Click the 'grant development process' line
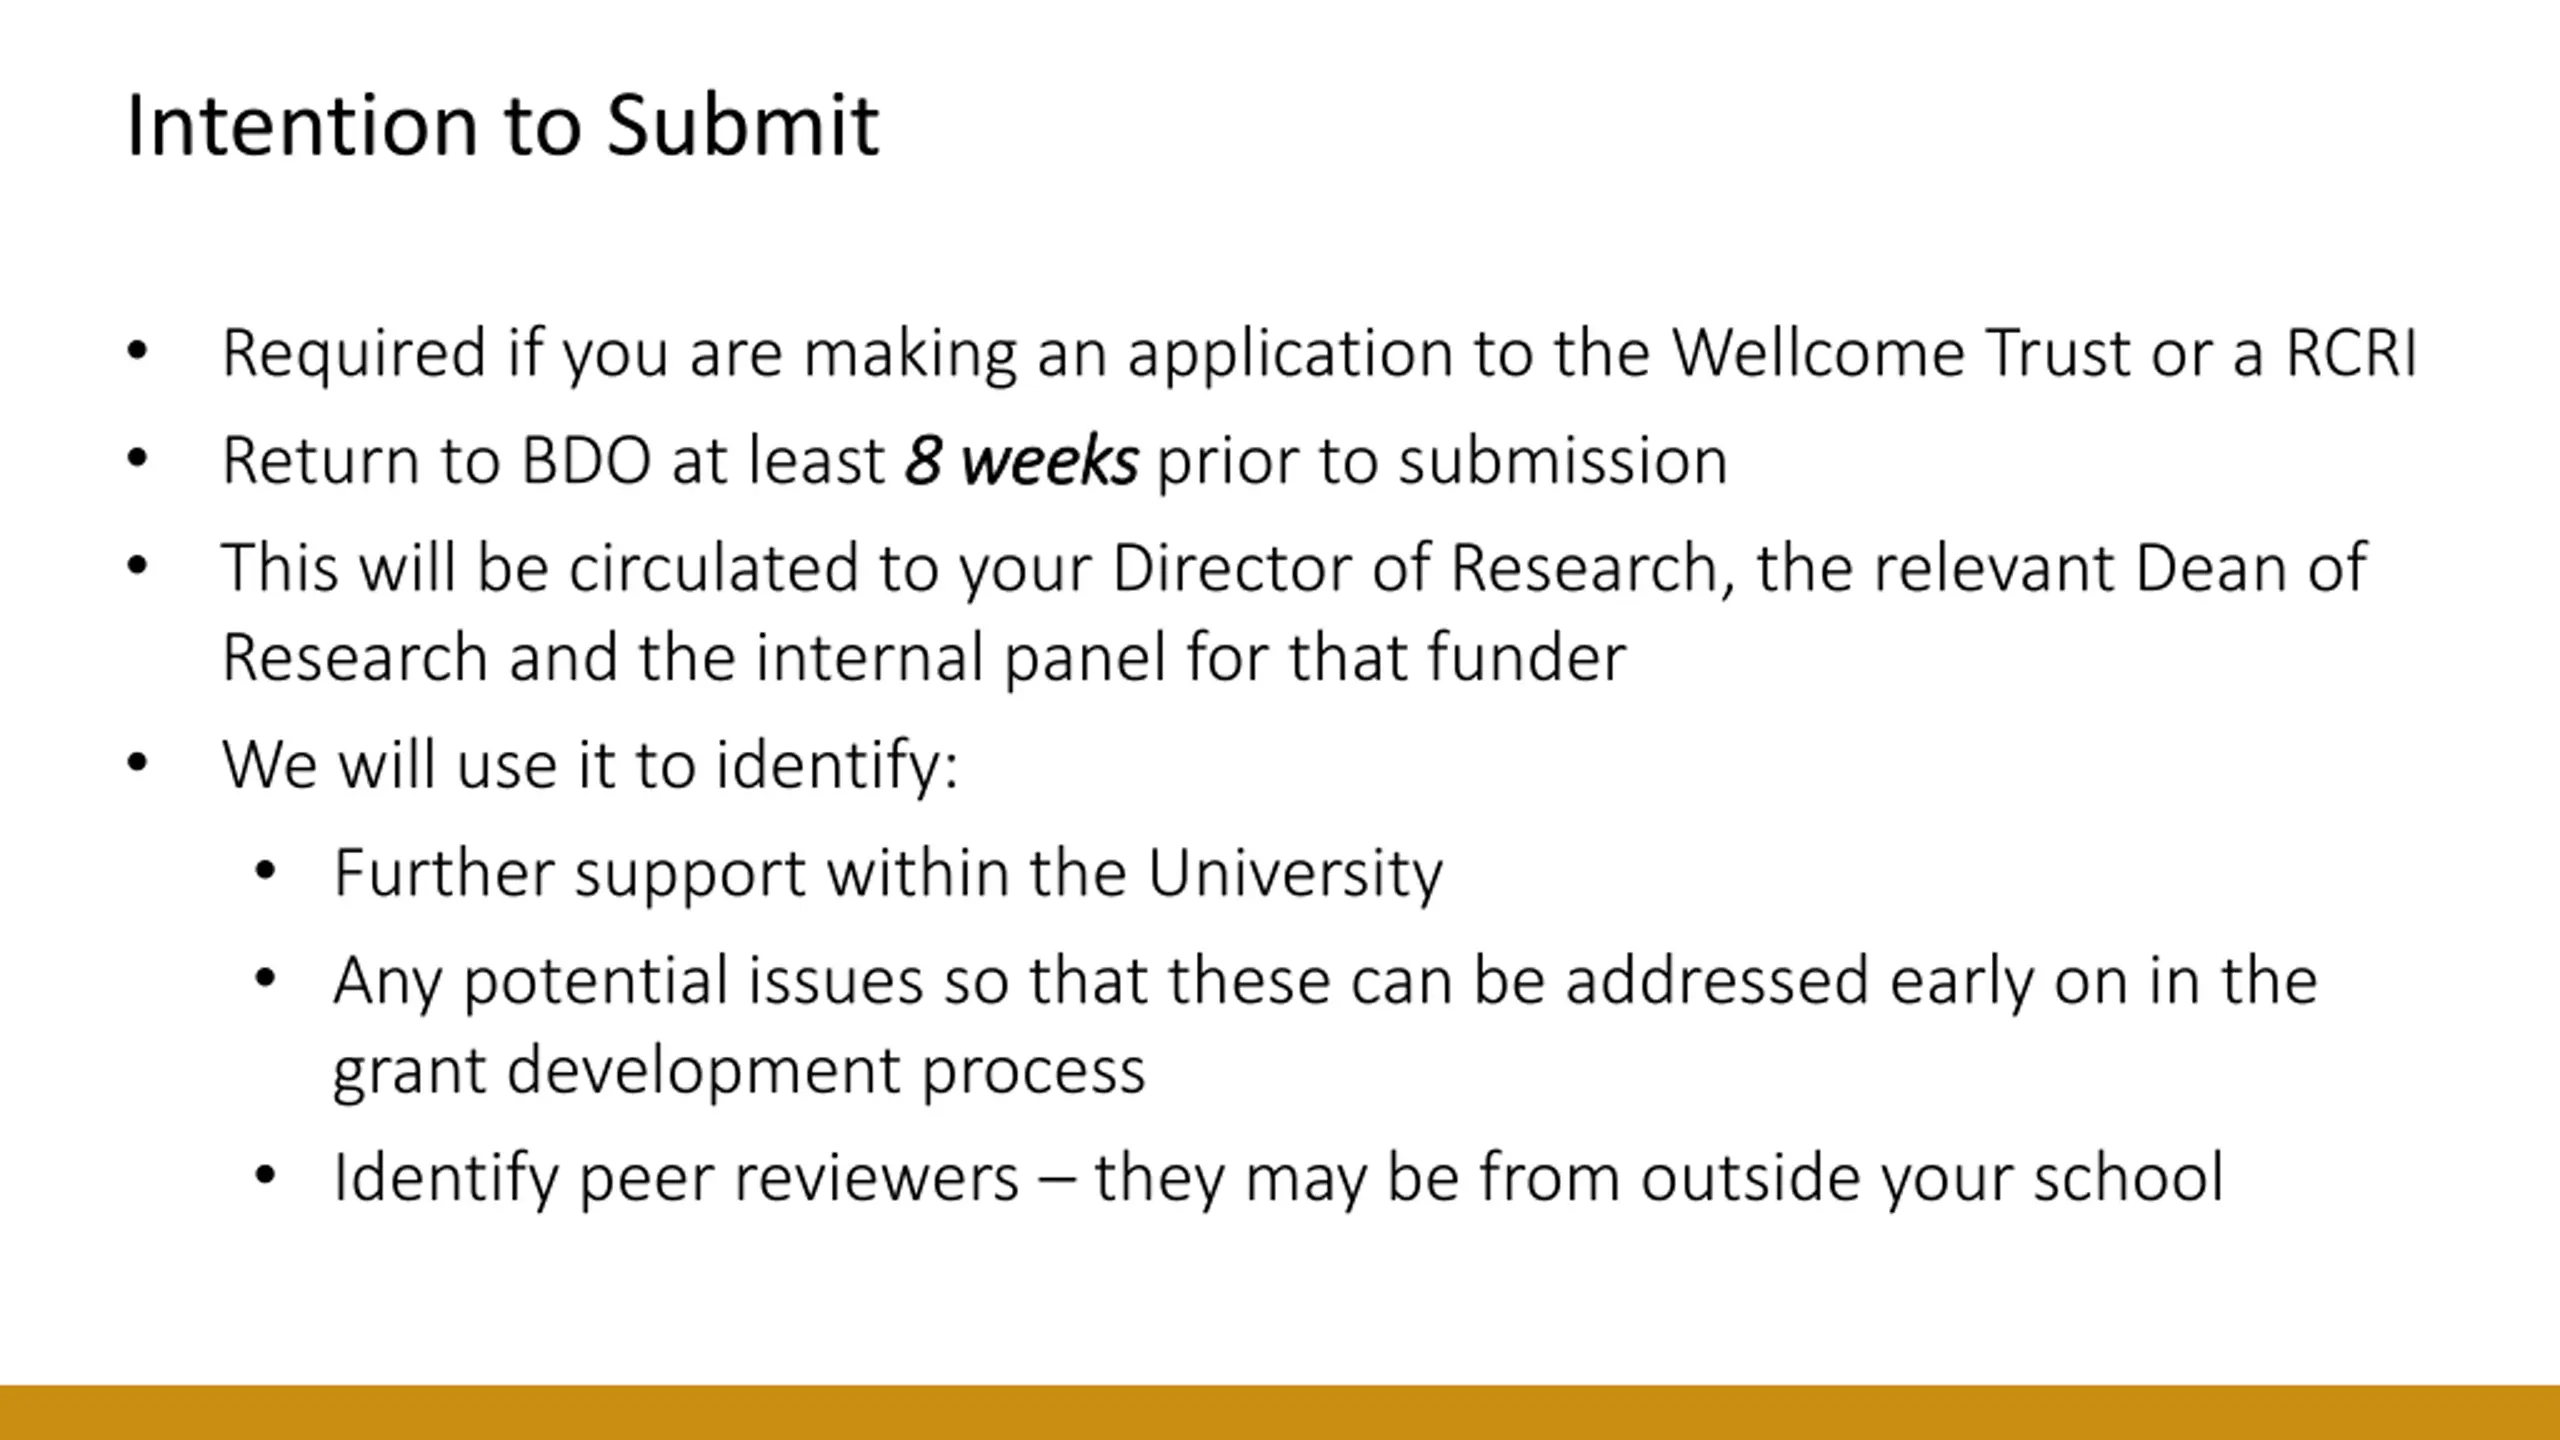Viewport: 2560px width, 1440px height. click(739, 1072)
